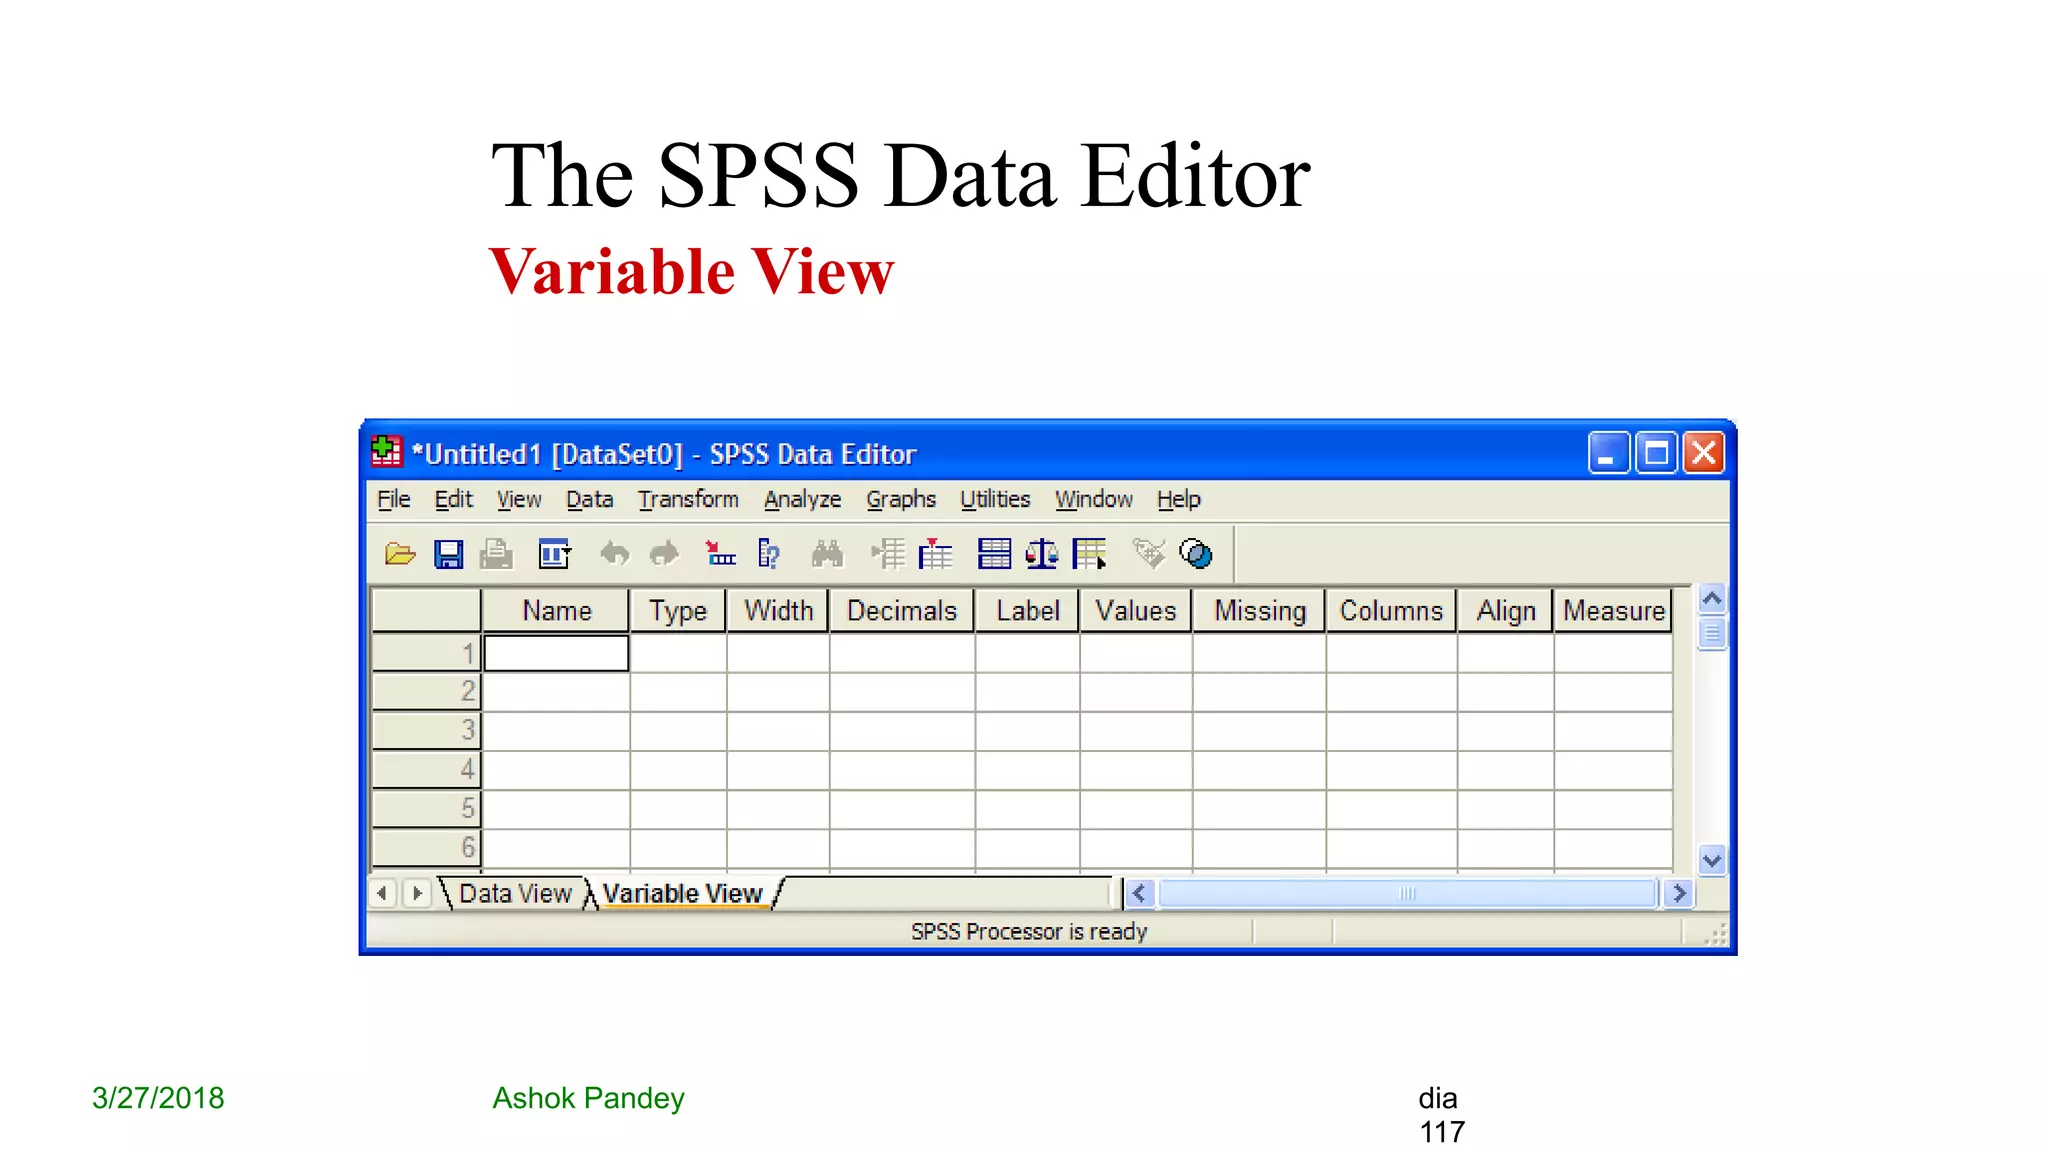Select row header 5
This screenshot has width=2048, height=1152.
426,809
